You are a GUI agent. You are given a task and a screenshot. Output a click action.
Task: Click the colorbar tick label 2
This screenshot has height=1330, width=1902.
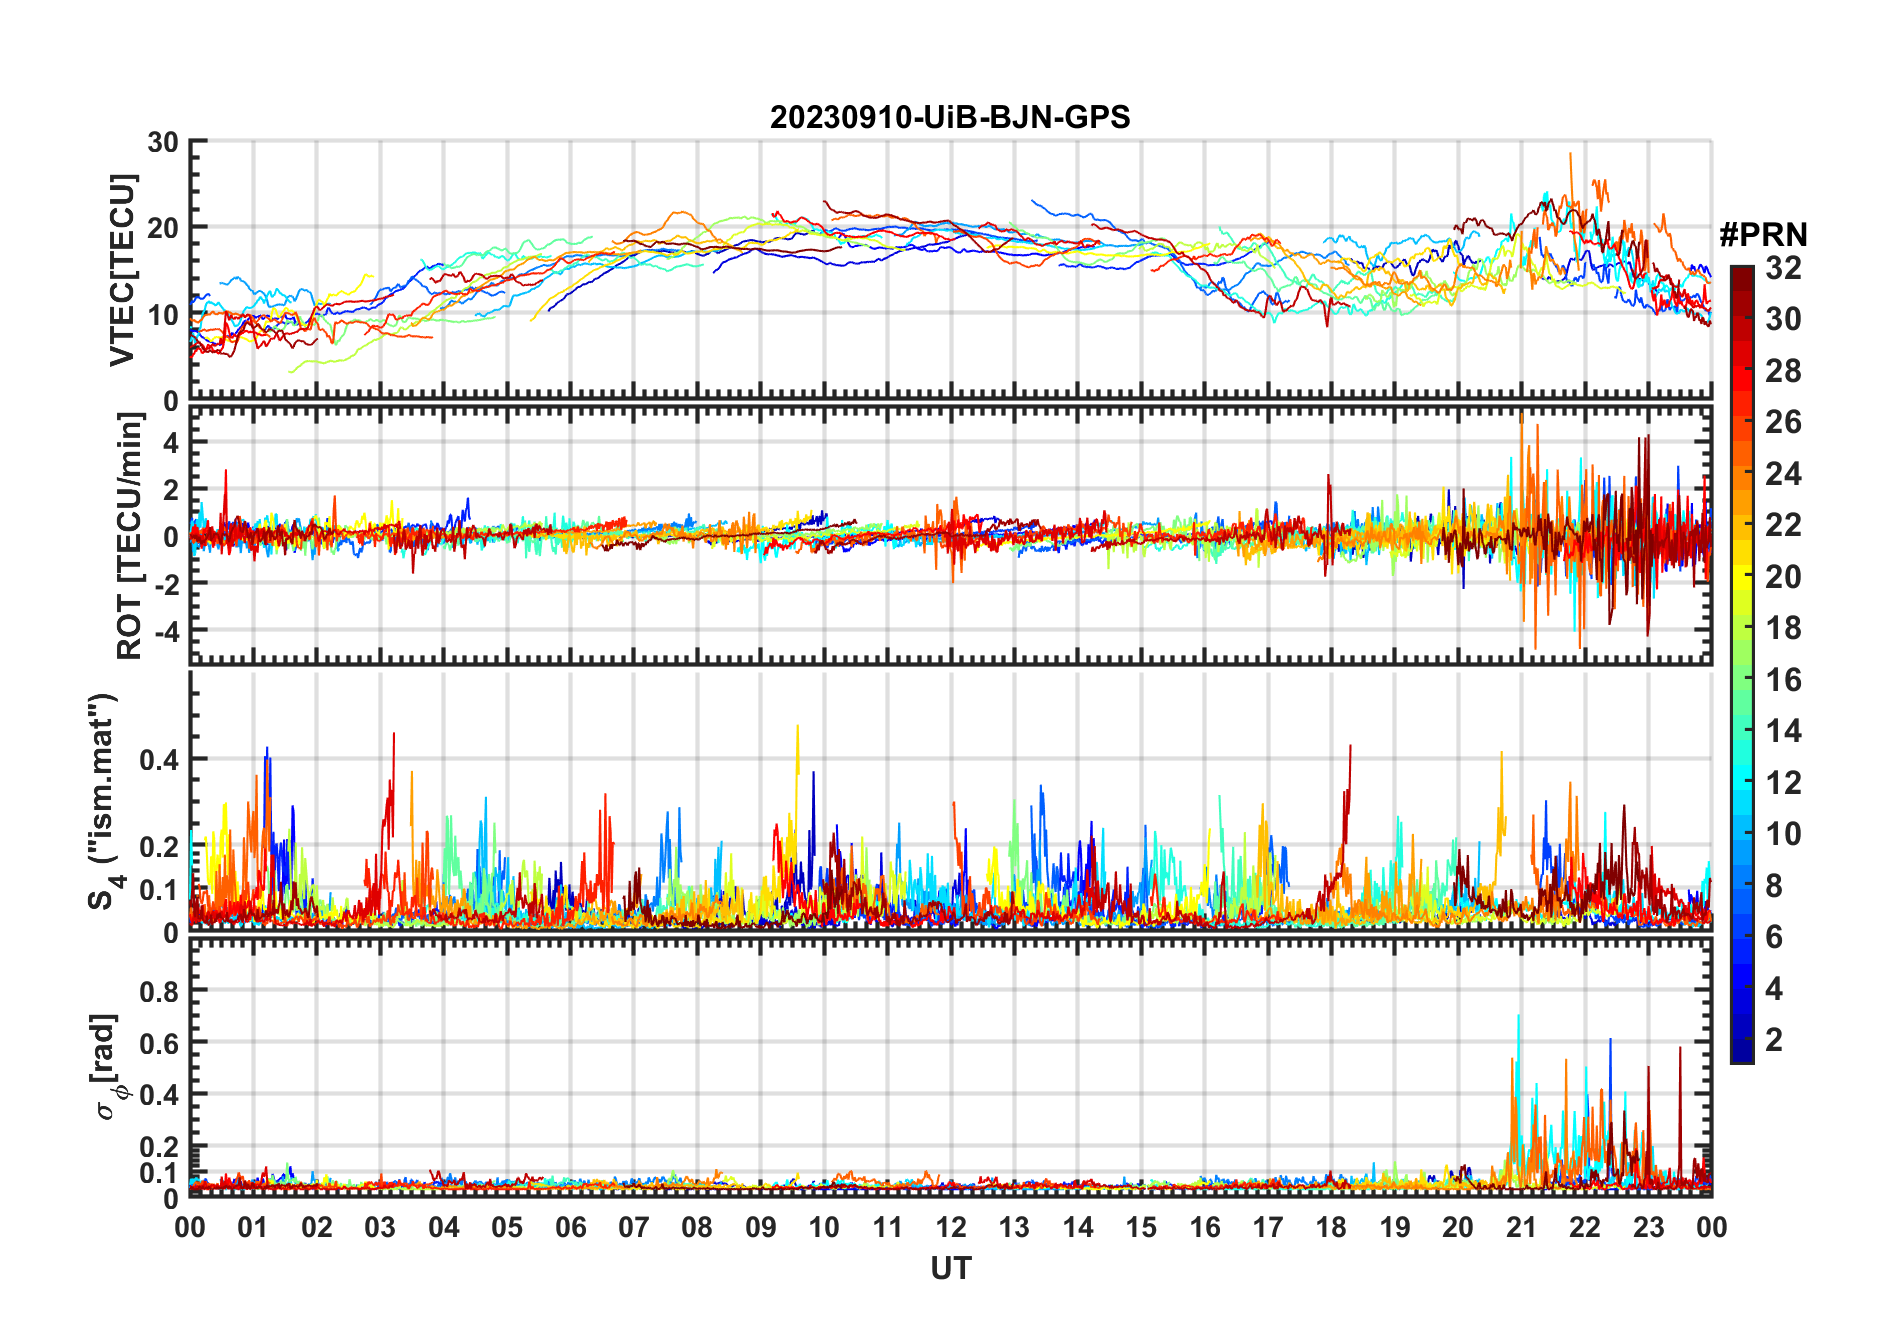1774,1040
